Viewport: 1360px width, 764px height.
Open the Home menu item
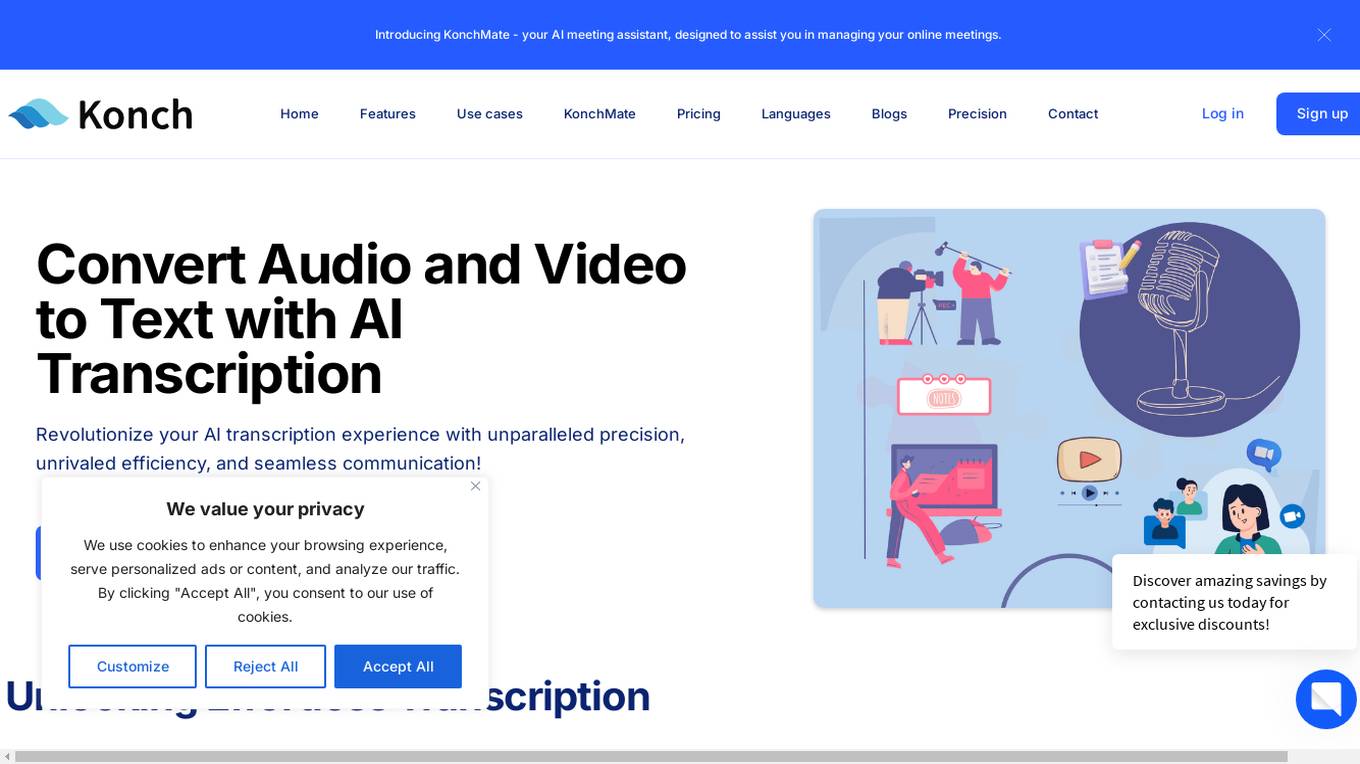click(299, 114)
